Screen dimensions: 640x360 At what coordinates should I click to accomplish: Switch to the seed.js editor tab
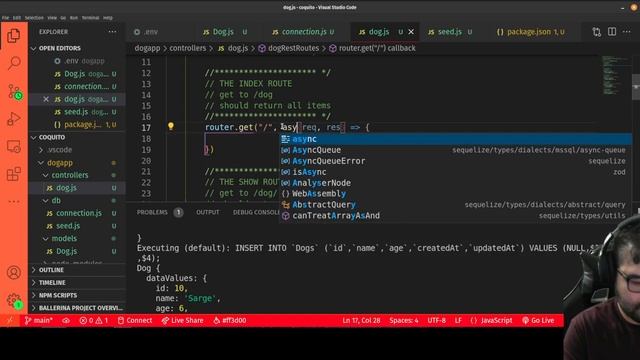click(x=450, y=32)
